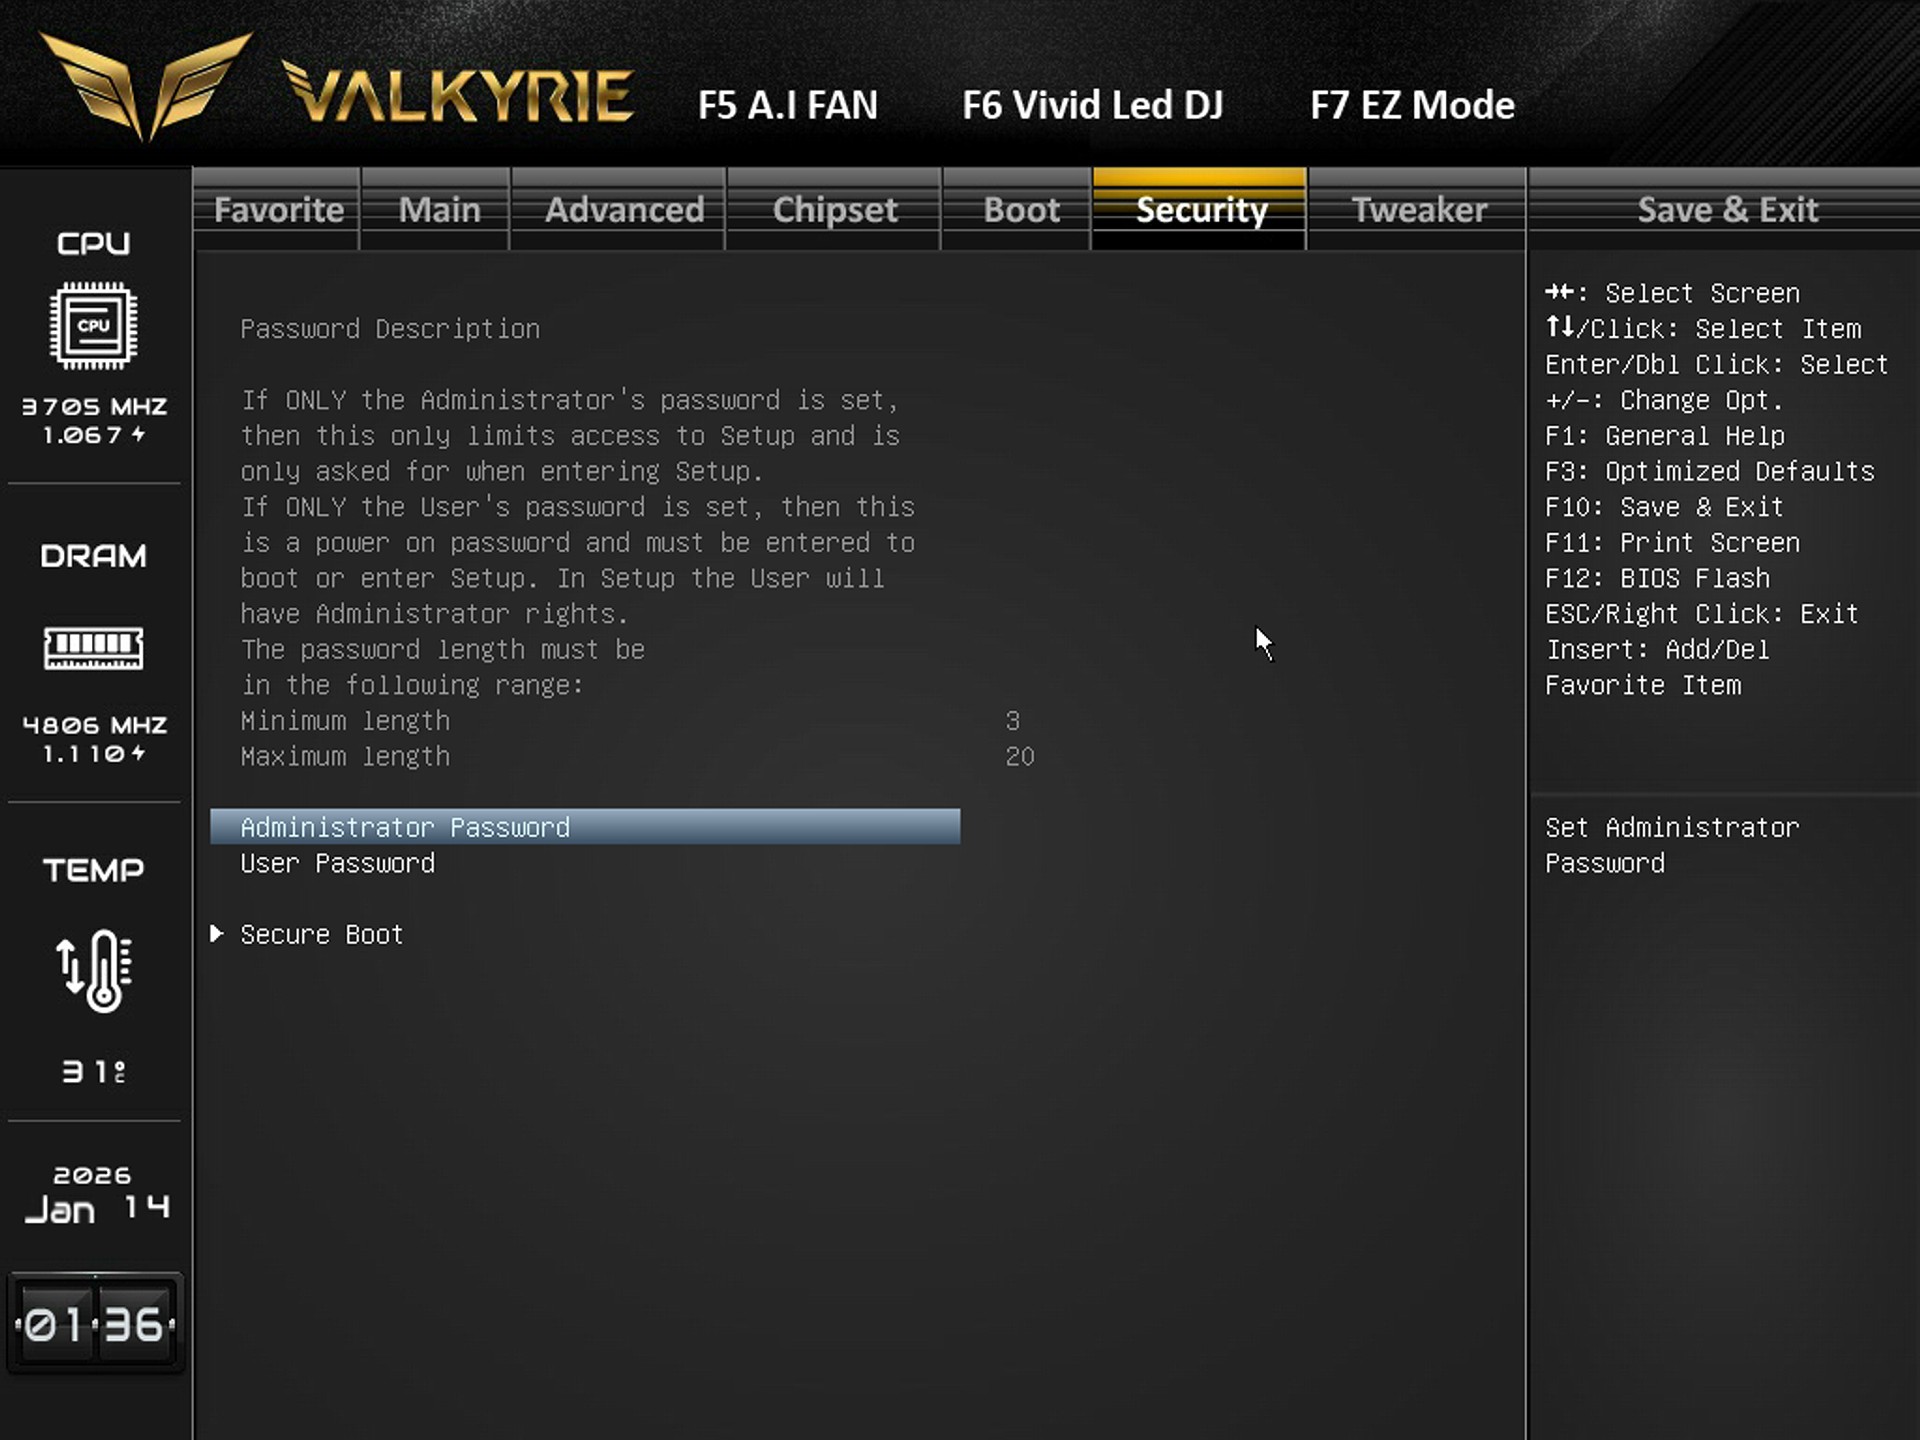Viewport: 1920px width, 1440px height.
Task: Click the Valkyrie golden wings logo
Action: pyautogui.click(x=145, y=85)
